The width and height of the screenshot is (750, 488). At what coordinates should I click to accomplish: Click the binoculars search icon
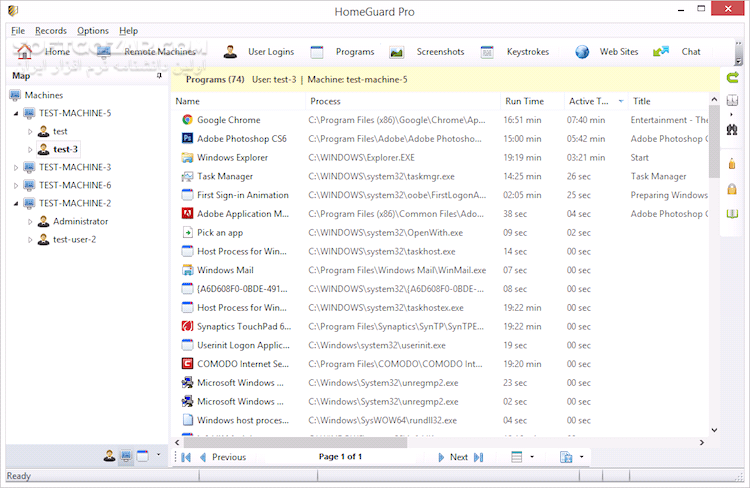tap(732, 129)
